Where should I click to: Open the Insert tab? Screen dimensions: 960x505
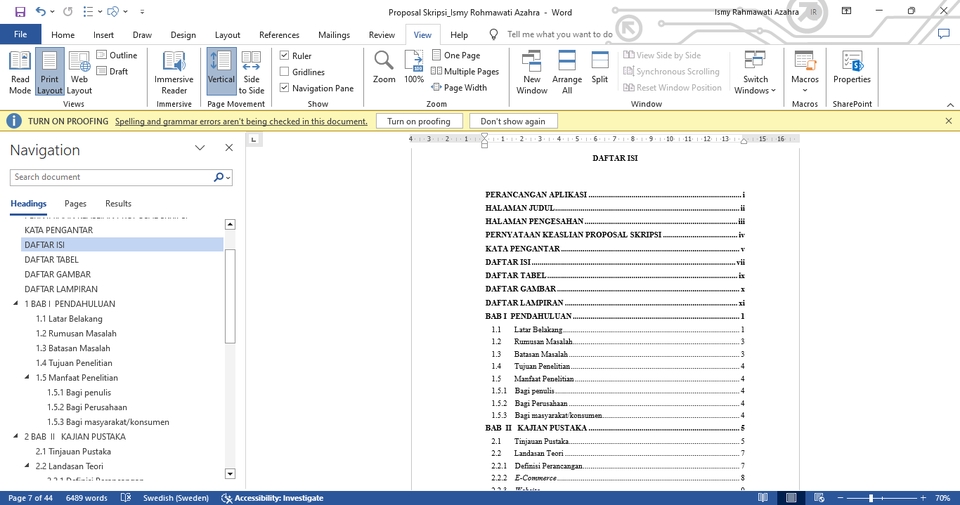tap(103, 35)
